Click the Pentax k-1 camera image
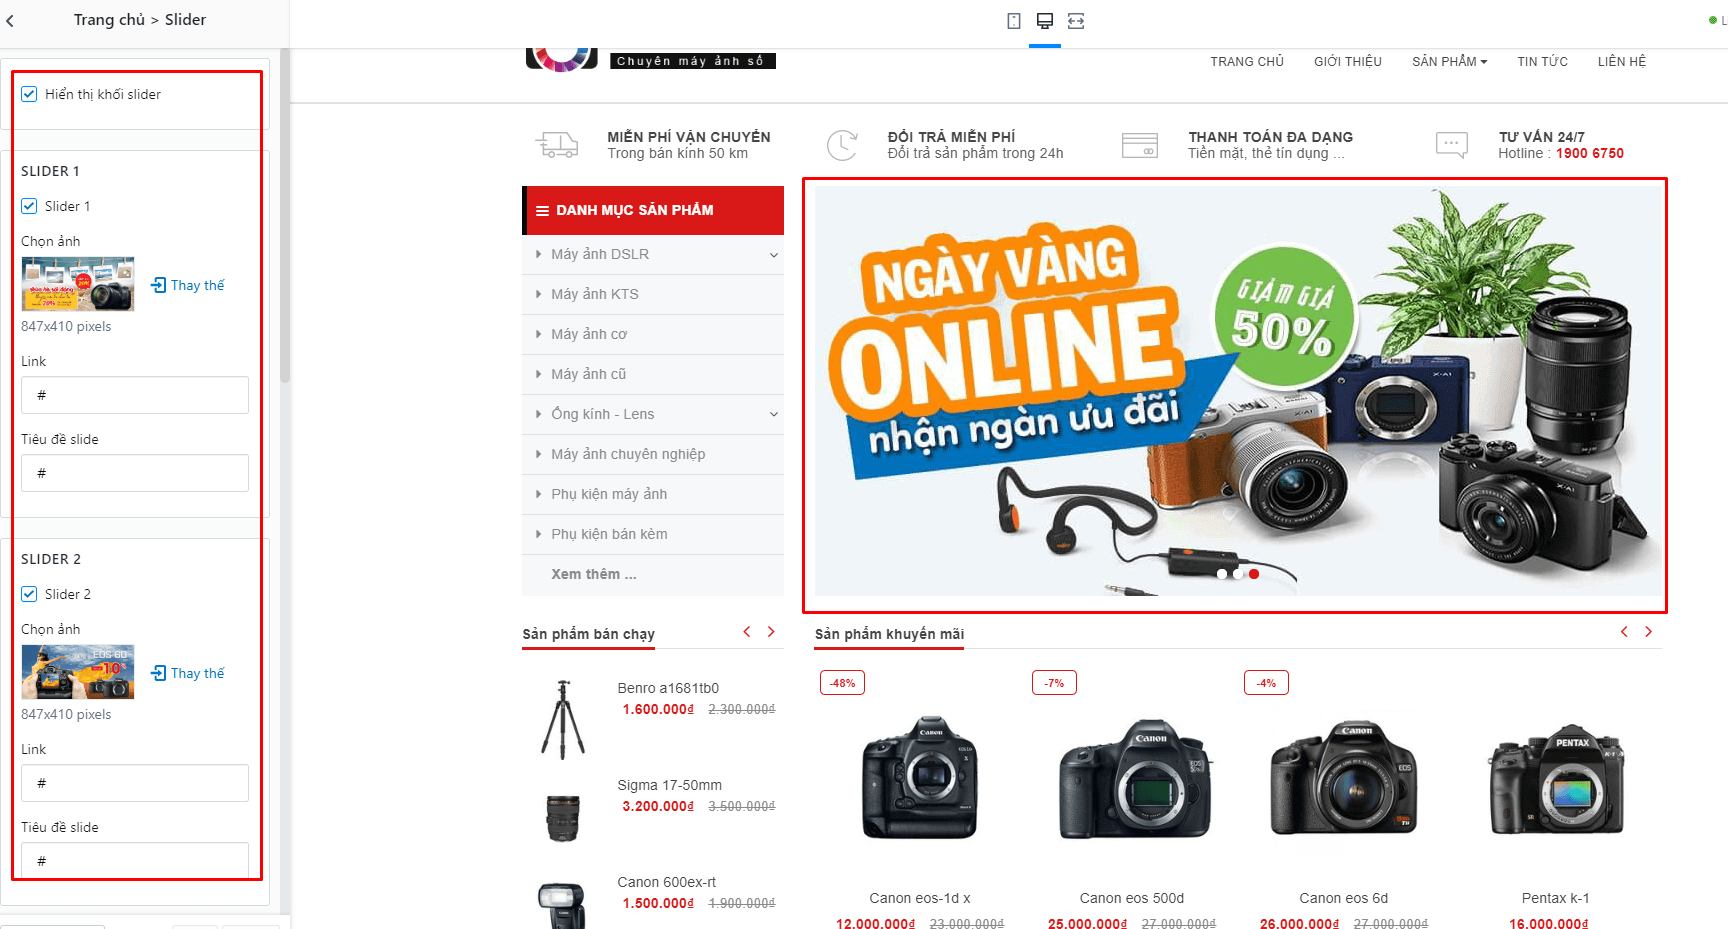This screenshot has height=929, width=1728. 1556,780
